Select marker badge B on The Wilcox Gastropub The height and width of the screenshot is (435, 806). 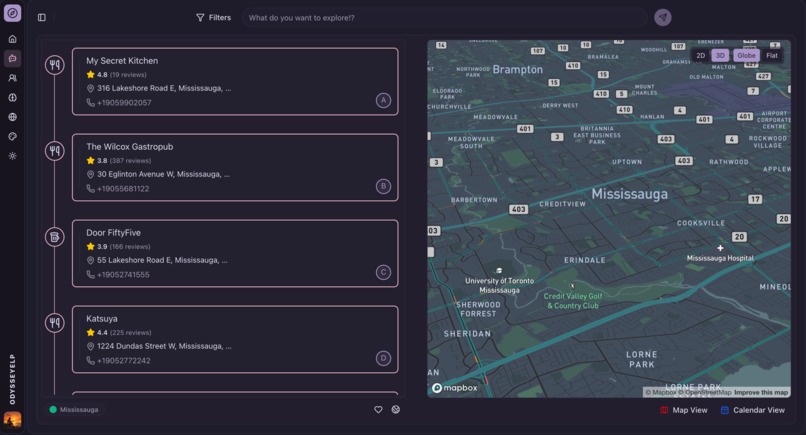point(383,186)
